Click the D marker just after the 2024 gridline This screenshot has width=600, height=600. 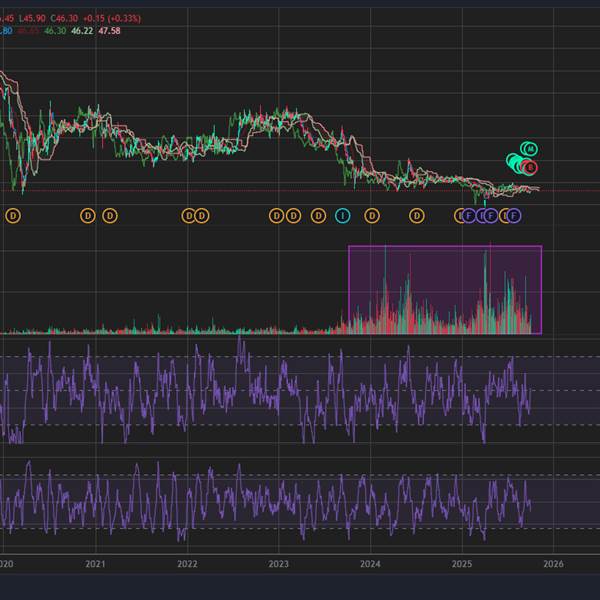372,216
